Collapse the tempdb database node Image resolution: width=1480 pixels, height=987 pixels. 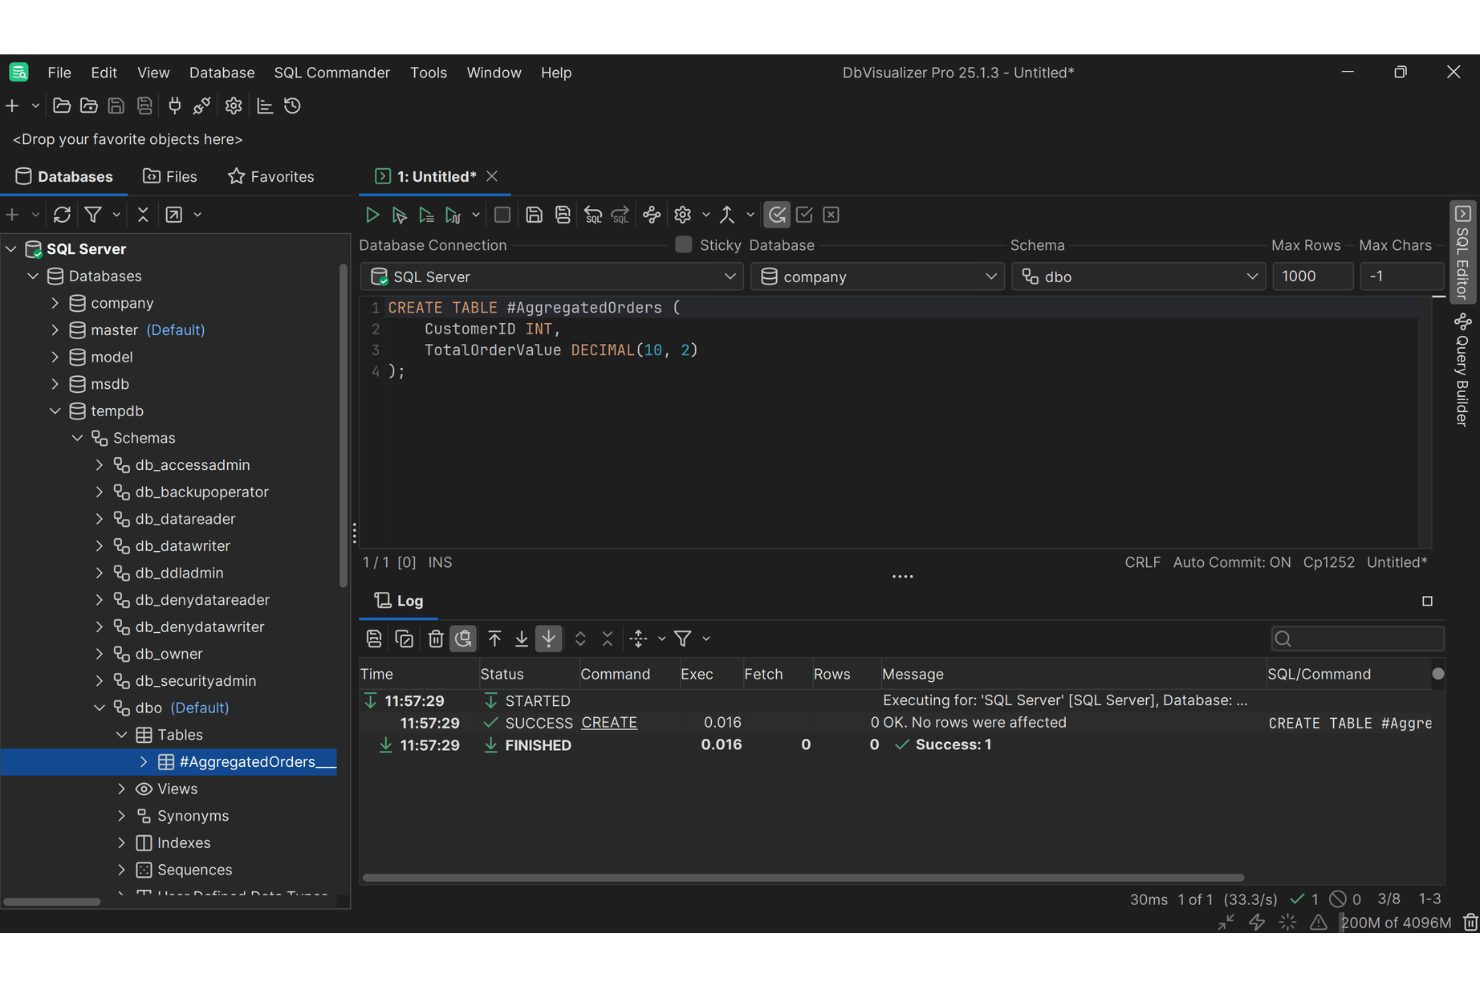55,410
